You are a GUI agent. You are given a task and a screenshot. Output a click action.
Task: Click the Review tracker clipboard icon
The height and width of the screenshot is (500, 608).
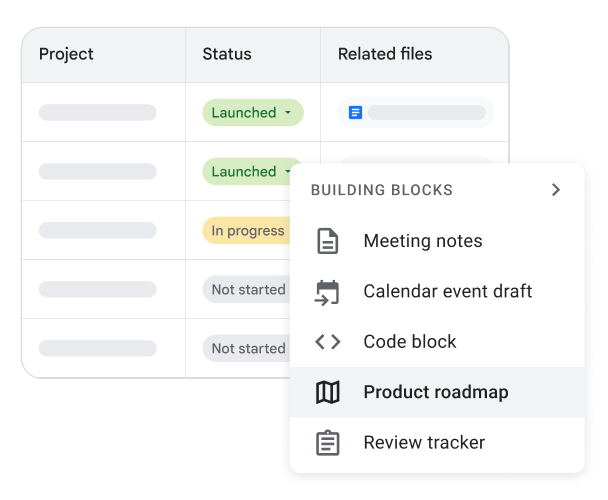tap(327, 443)
